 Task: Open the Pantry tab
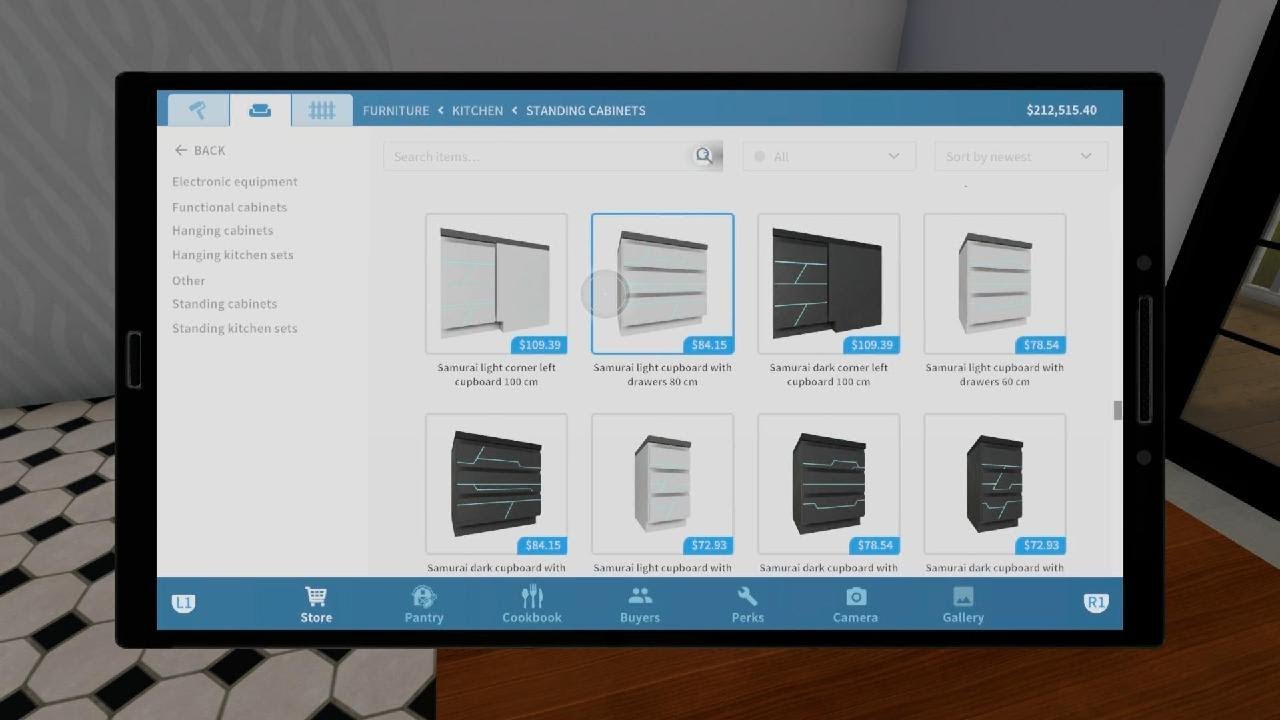tap(424, 604)
